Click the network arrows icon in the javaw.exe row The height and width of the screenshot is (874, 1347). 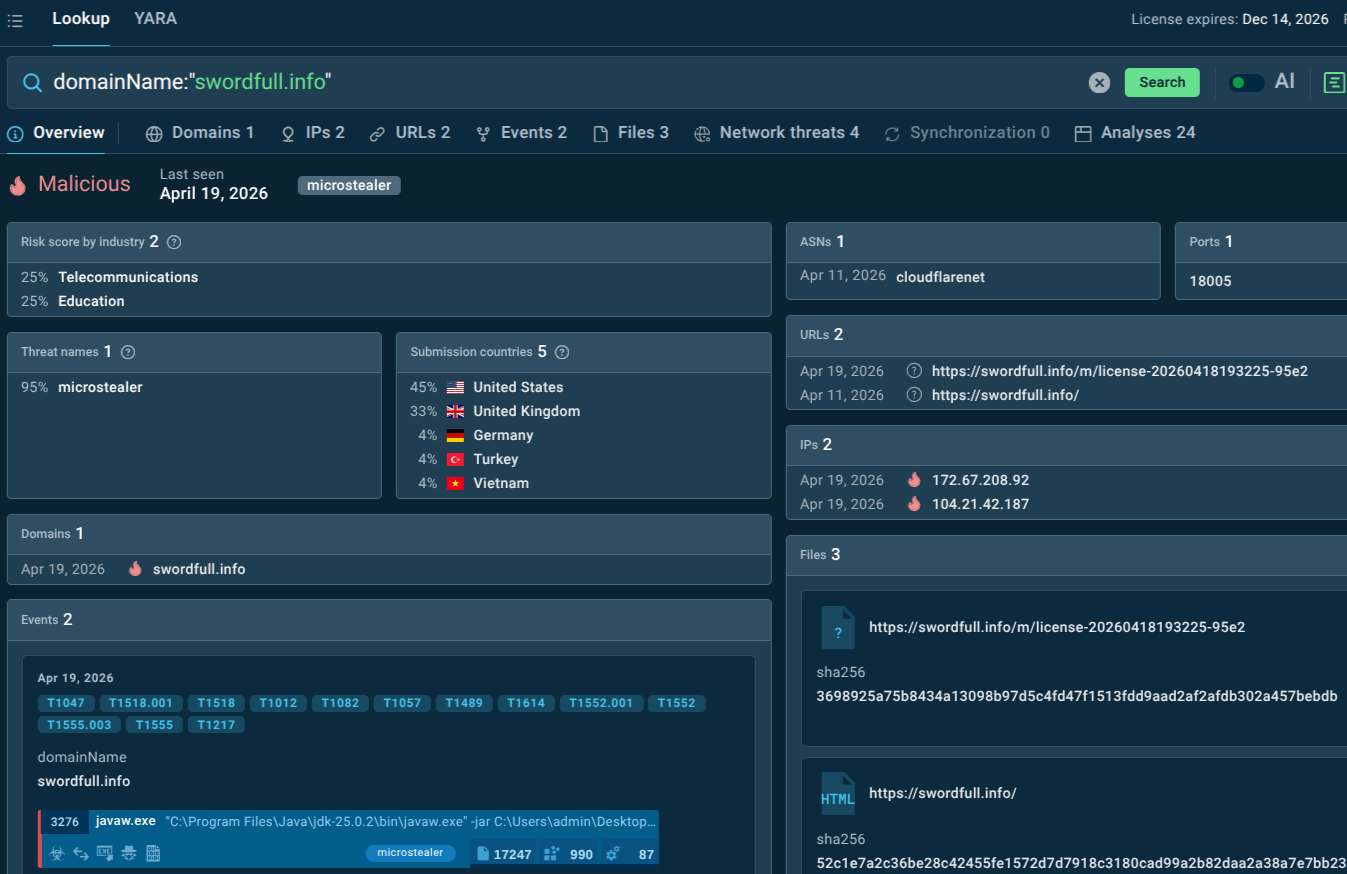click(81, 853)
